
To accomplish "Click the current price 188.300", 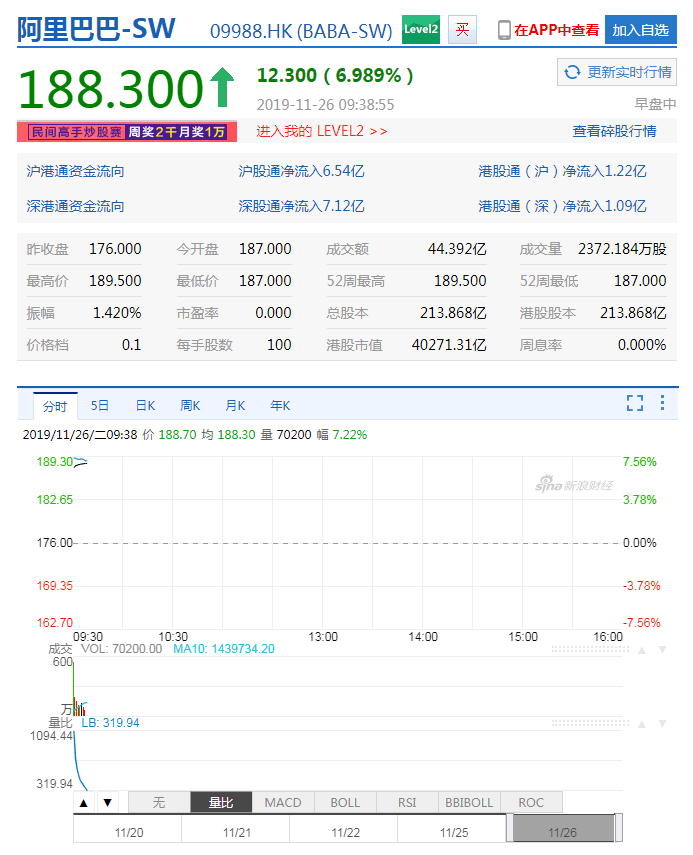I will [112, 89].
